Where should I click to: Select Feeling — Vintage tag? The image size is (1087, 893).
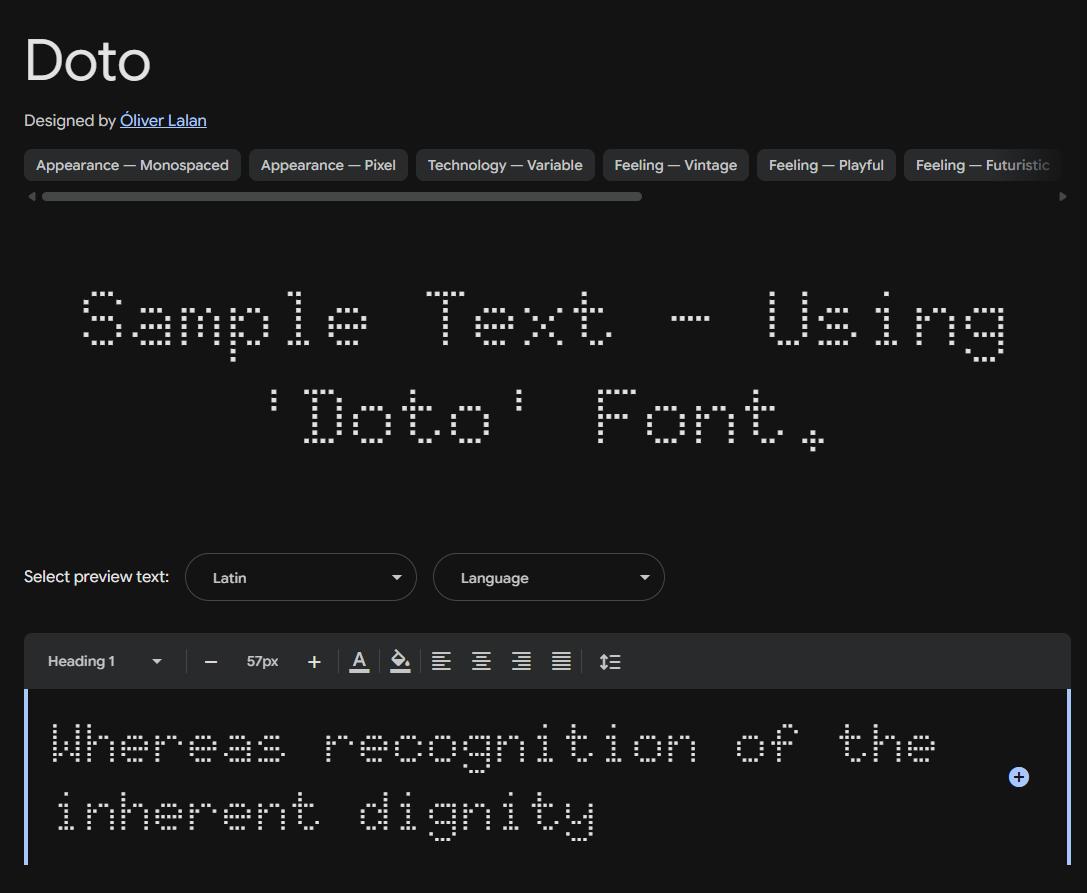(x=675, y=165)
